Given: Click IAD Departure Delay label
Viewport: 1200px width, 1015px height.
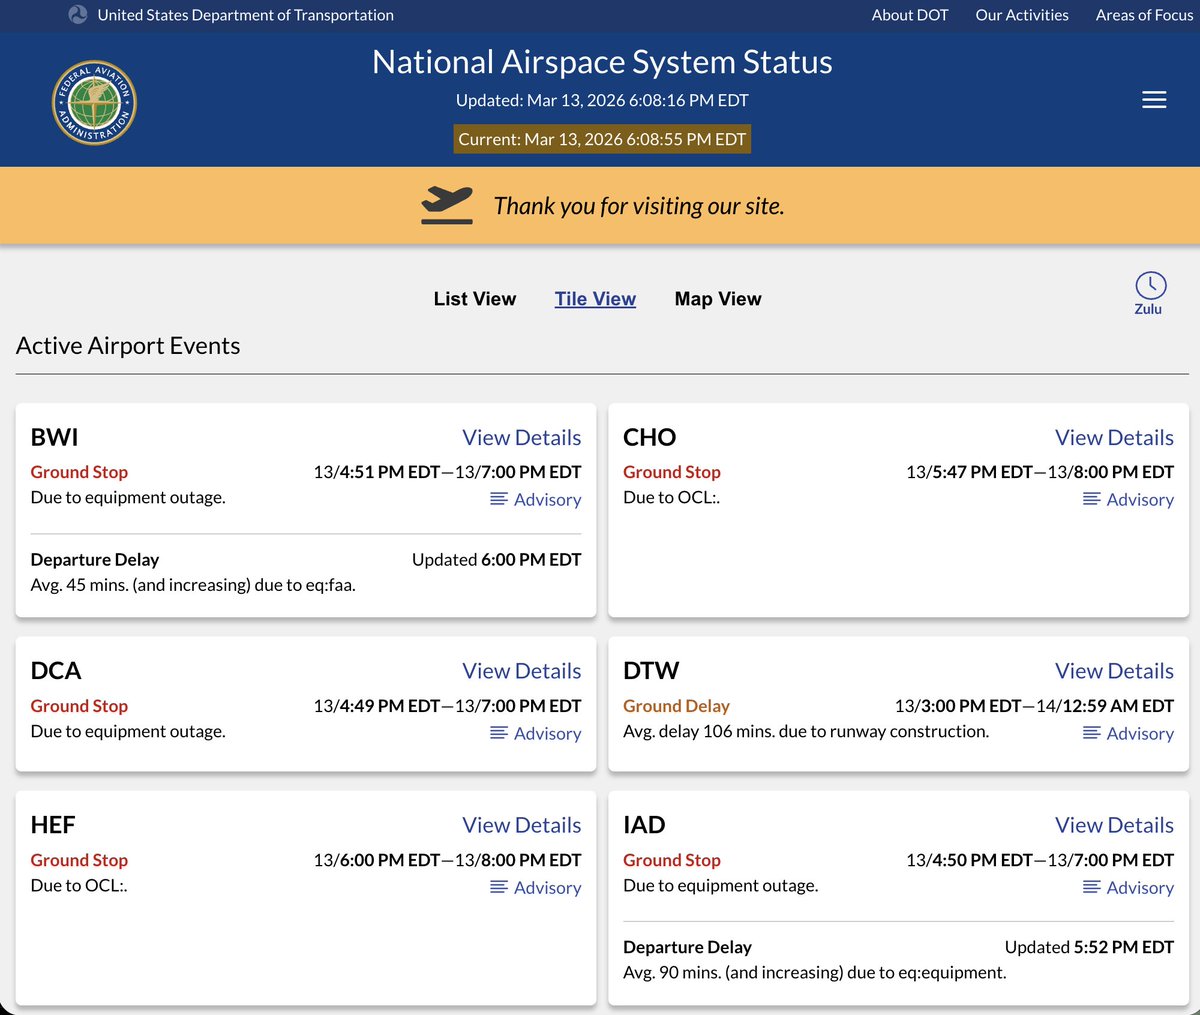Looking at the screenshot, I should (687, 947).
